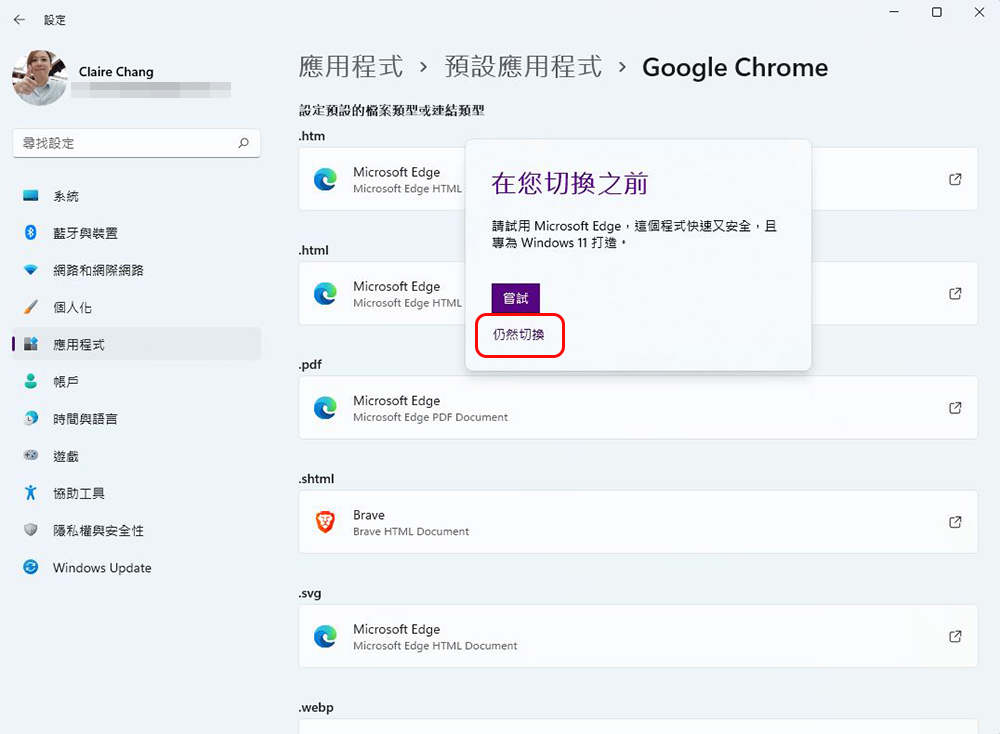
Task: Open 網路和網際網路 settings
Action: point(136,270)
